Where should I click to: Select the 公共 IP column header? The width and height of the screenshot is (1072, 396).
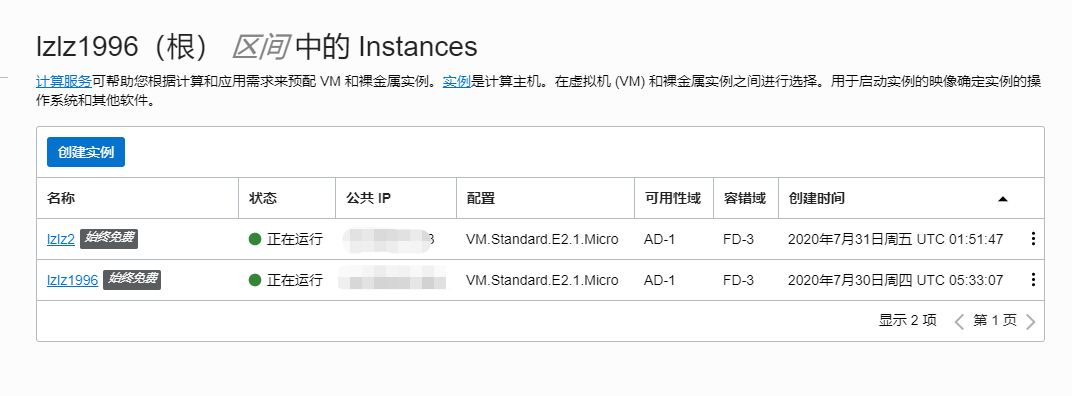(x=368, y=198)
